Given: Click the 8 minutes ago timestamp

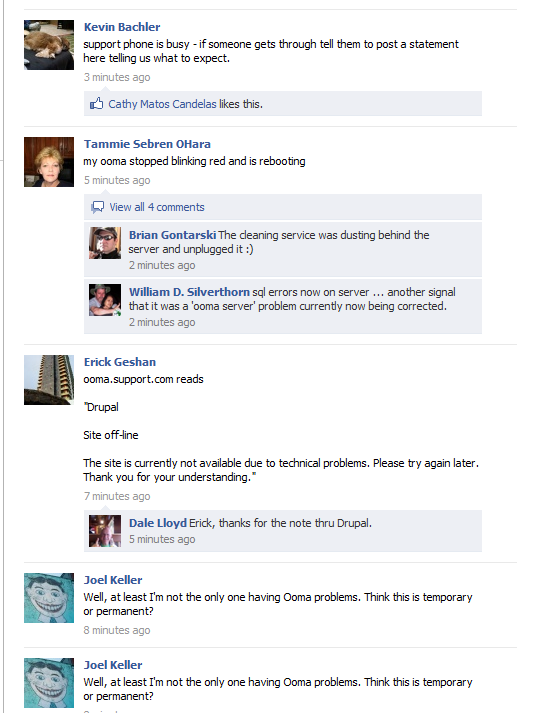Looking at the screenshot, I should tap(117, 630).
